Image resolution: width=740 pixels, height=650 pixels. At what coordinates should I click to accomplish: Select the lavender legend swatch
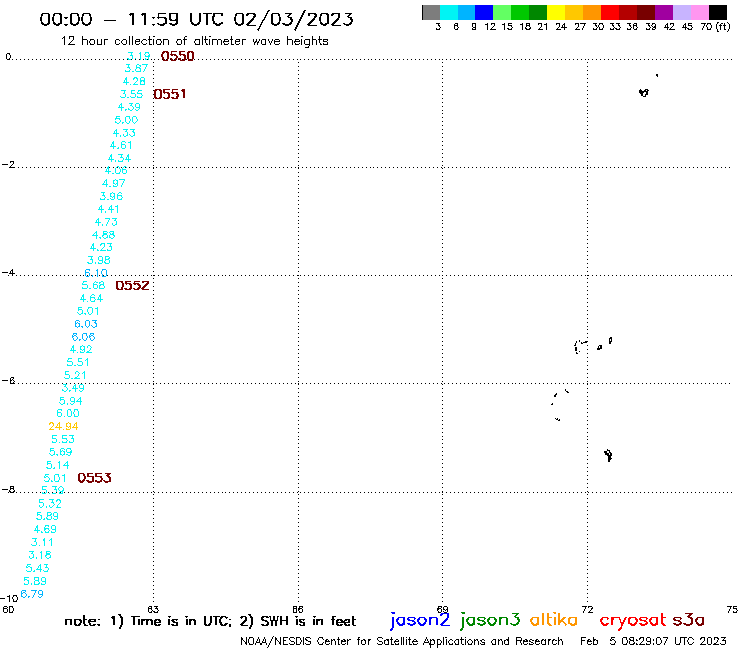pos(681,12)
